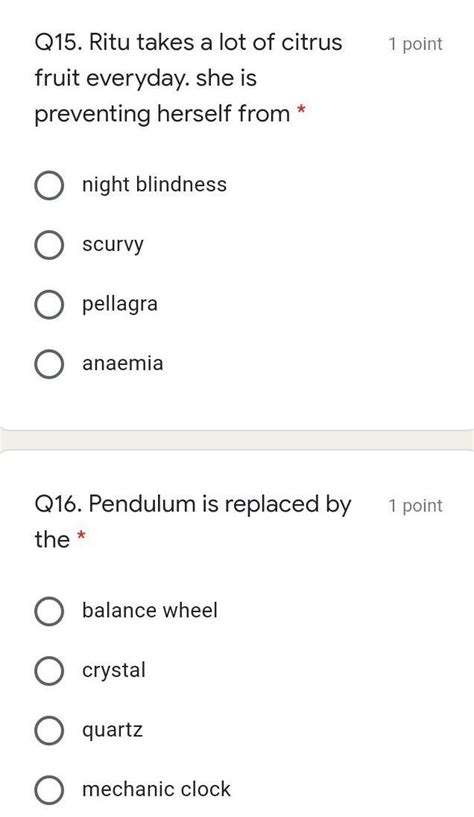This screenshot has height=817, width=474.
Task: Select the 'balance wheel' radio button
Action: (49, 611)
